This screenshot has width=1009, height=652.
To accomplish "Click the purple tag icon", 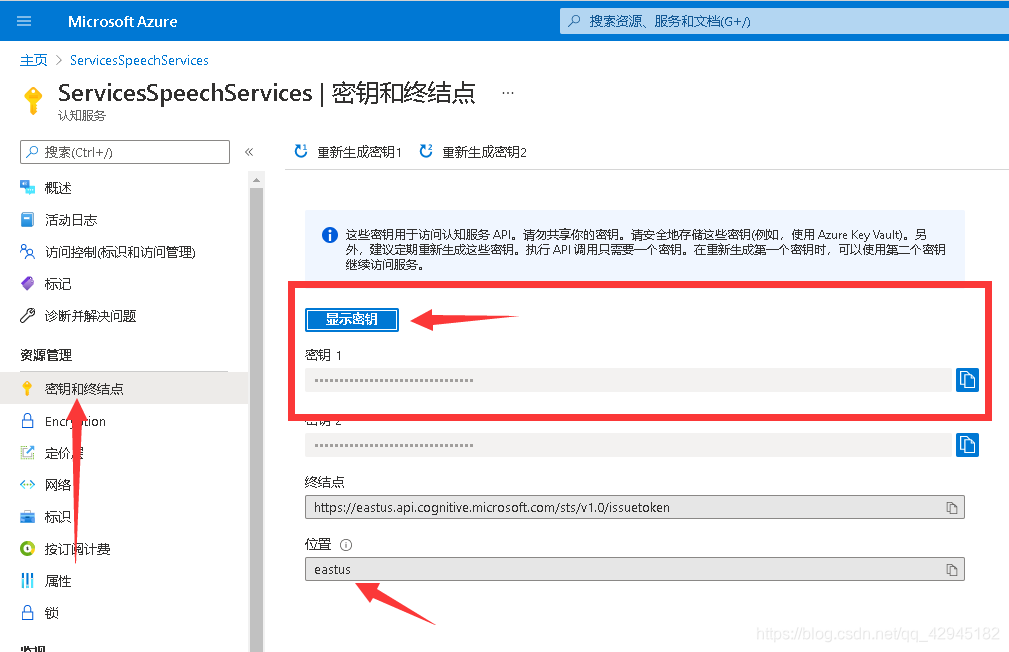I will coord(27,283).
